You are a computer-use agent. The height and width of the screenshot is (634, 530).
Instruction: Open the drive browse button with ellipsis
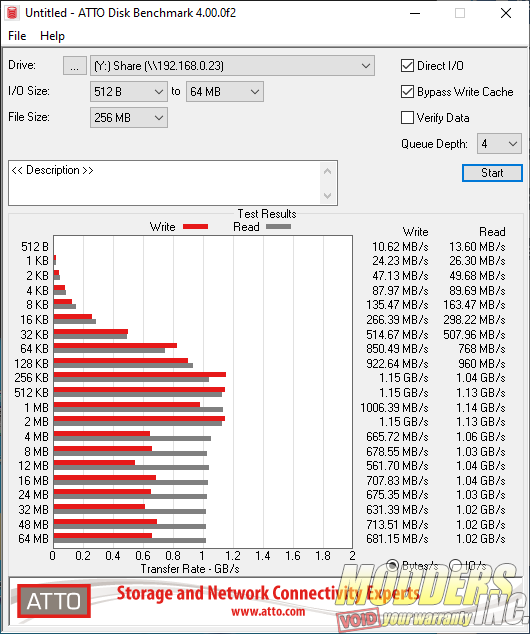[x=75, y=66]
